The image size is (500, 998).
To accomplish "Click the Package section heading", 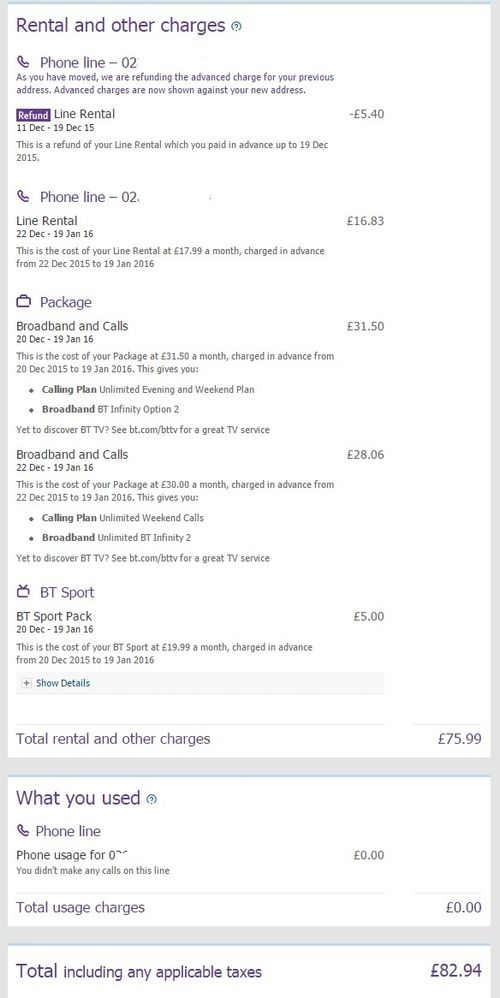I will coord(66,302).
